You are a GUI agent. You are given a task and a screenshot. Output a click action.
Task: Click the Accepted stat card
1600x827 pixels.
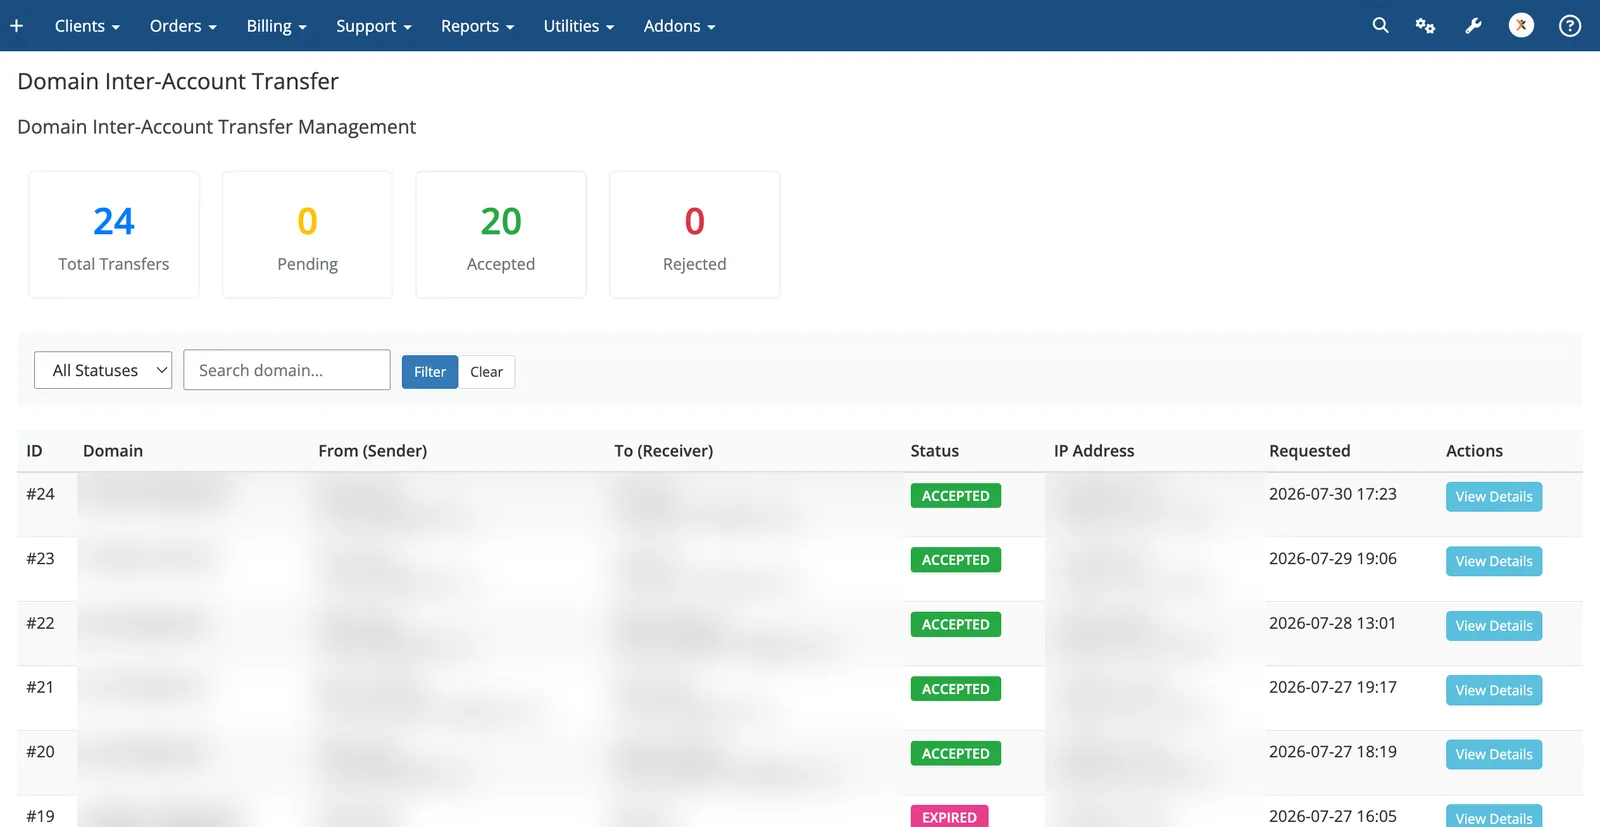(501, 235)
